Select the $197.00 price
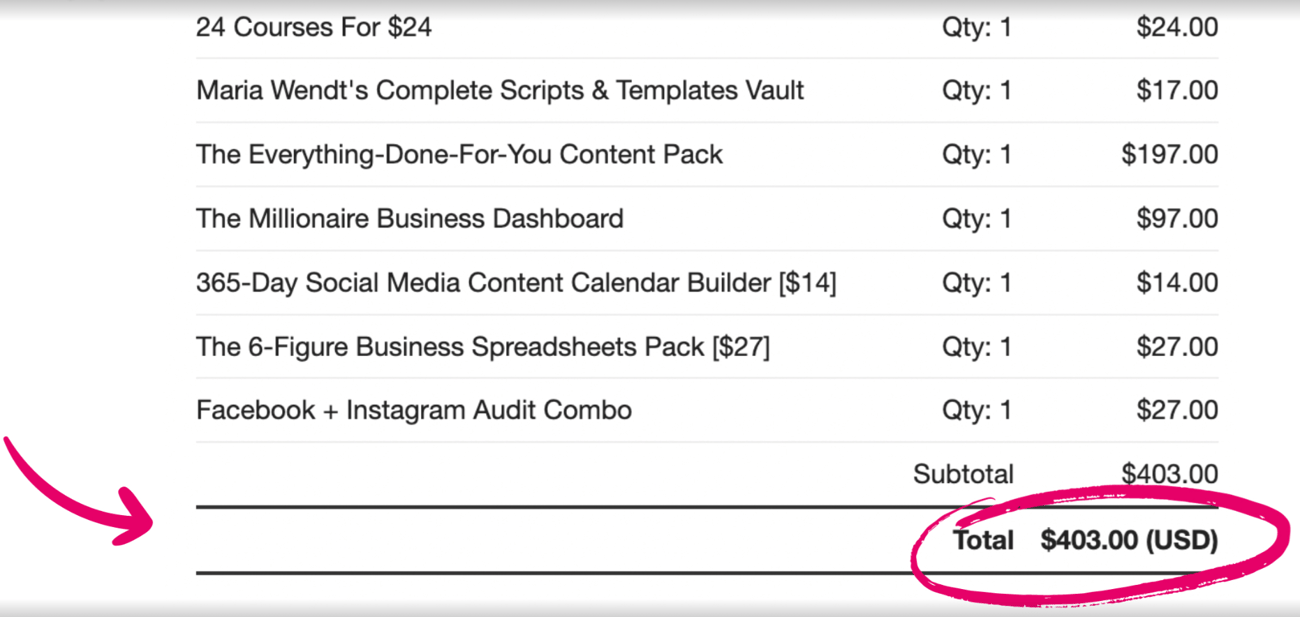The height and width of the screenshot is (617, 1300). tap(1170, 155)
